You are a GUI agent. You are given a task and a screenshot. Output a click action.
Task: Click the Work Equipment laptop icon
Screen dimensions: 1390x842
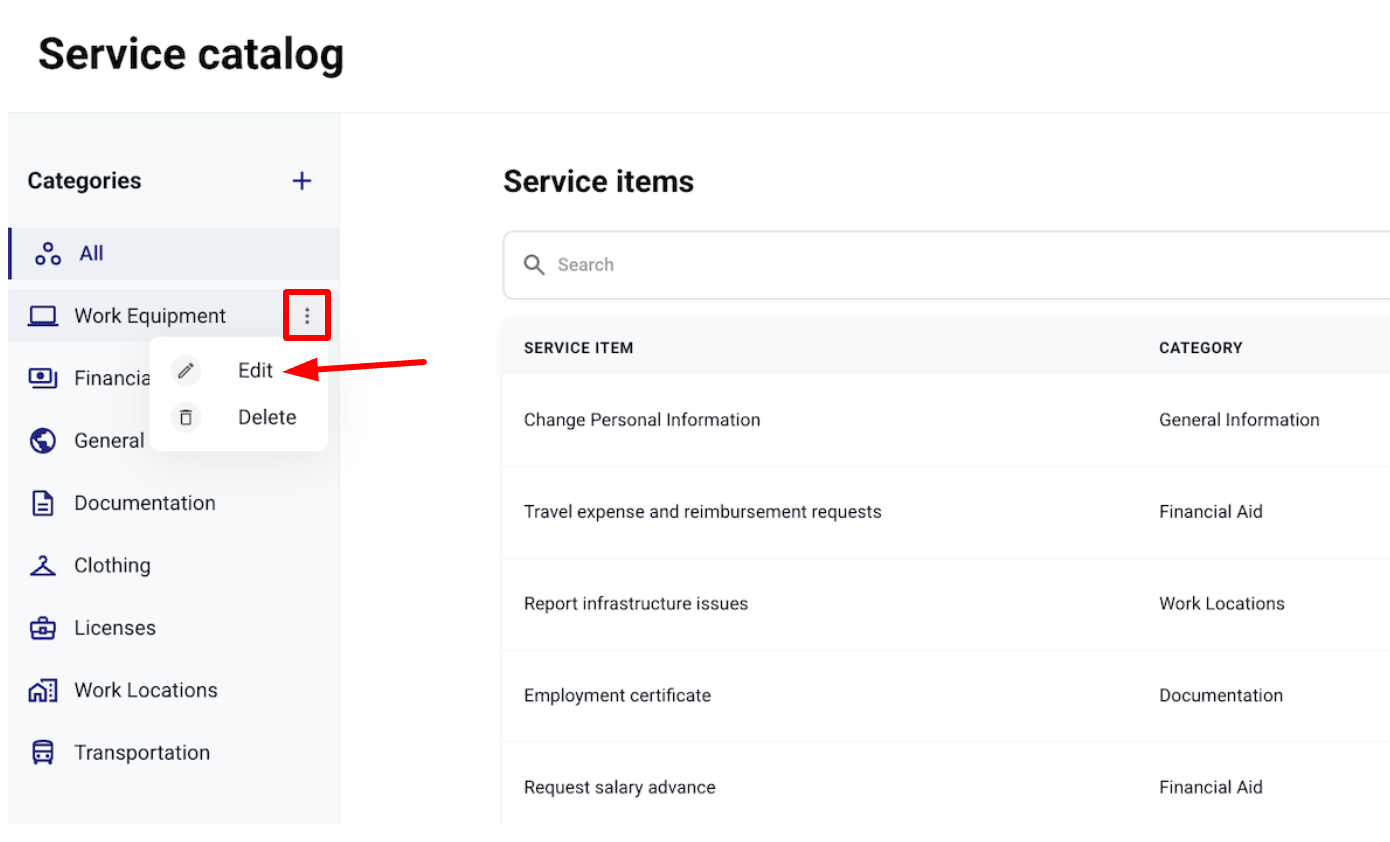(x=43, y=316)
